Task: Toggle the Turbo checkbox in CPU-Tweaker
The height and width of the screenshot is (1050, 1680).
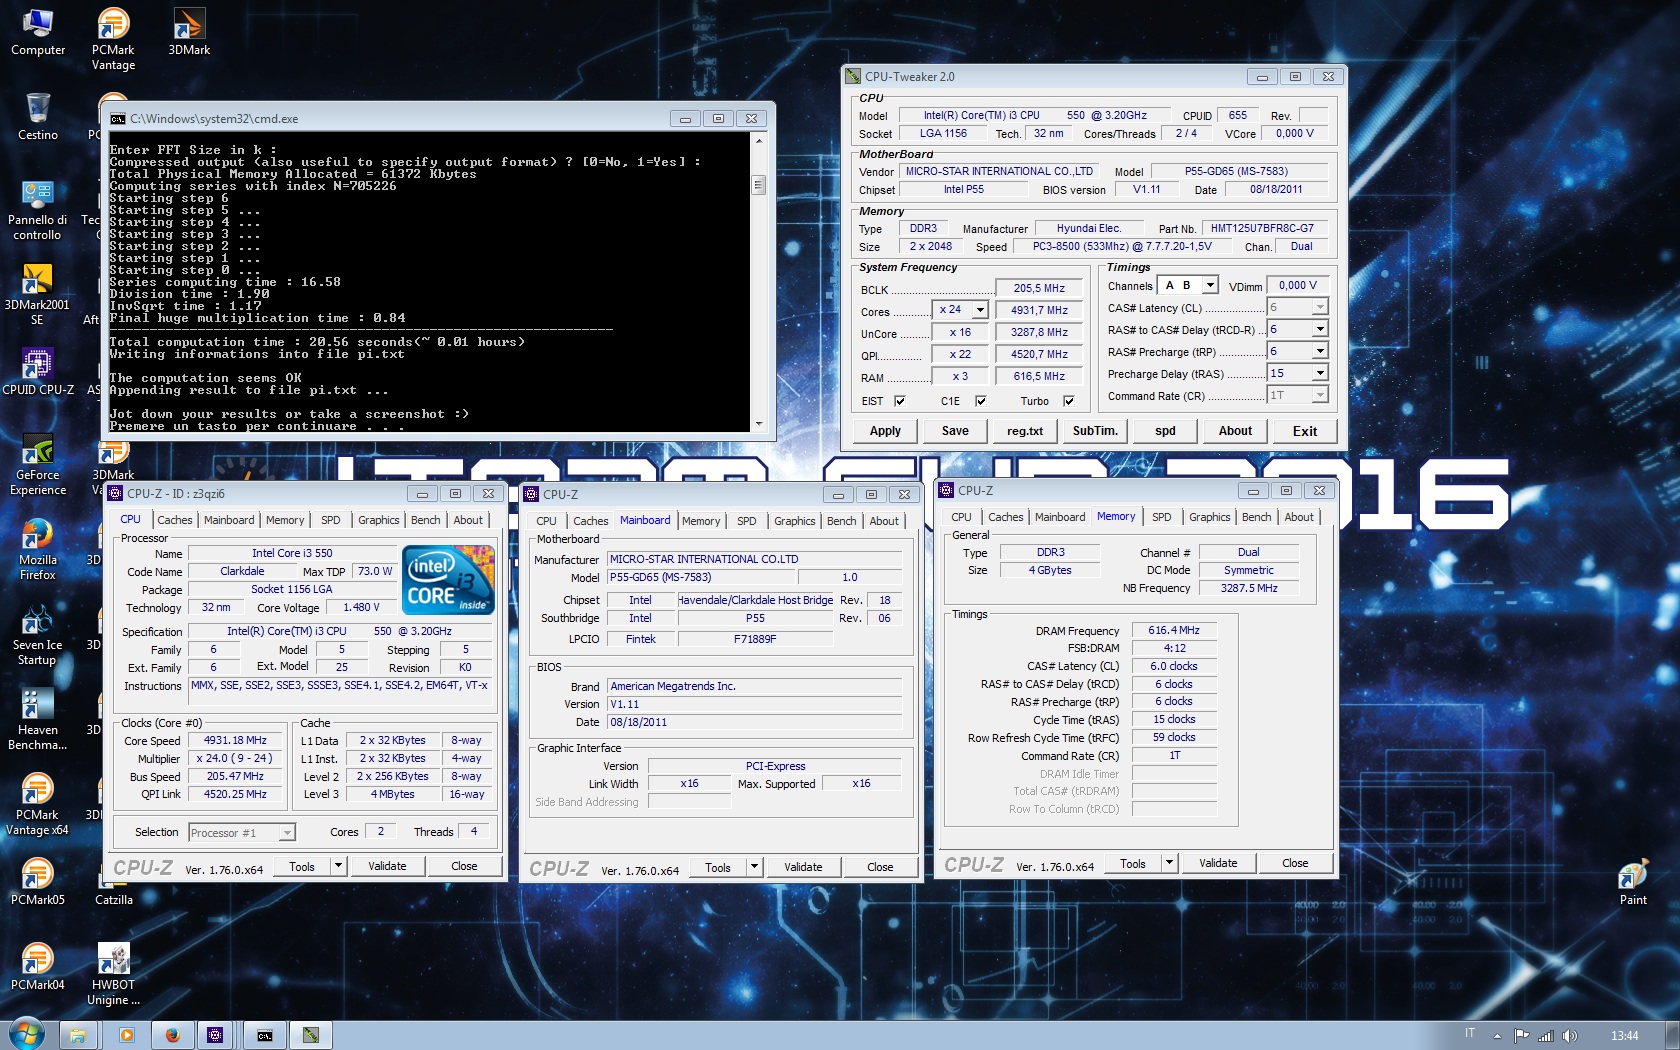Action: [x=1068, y=401]
